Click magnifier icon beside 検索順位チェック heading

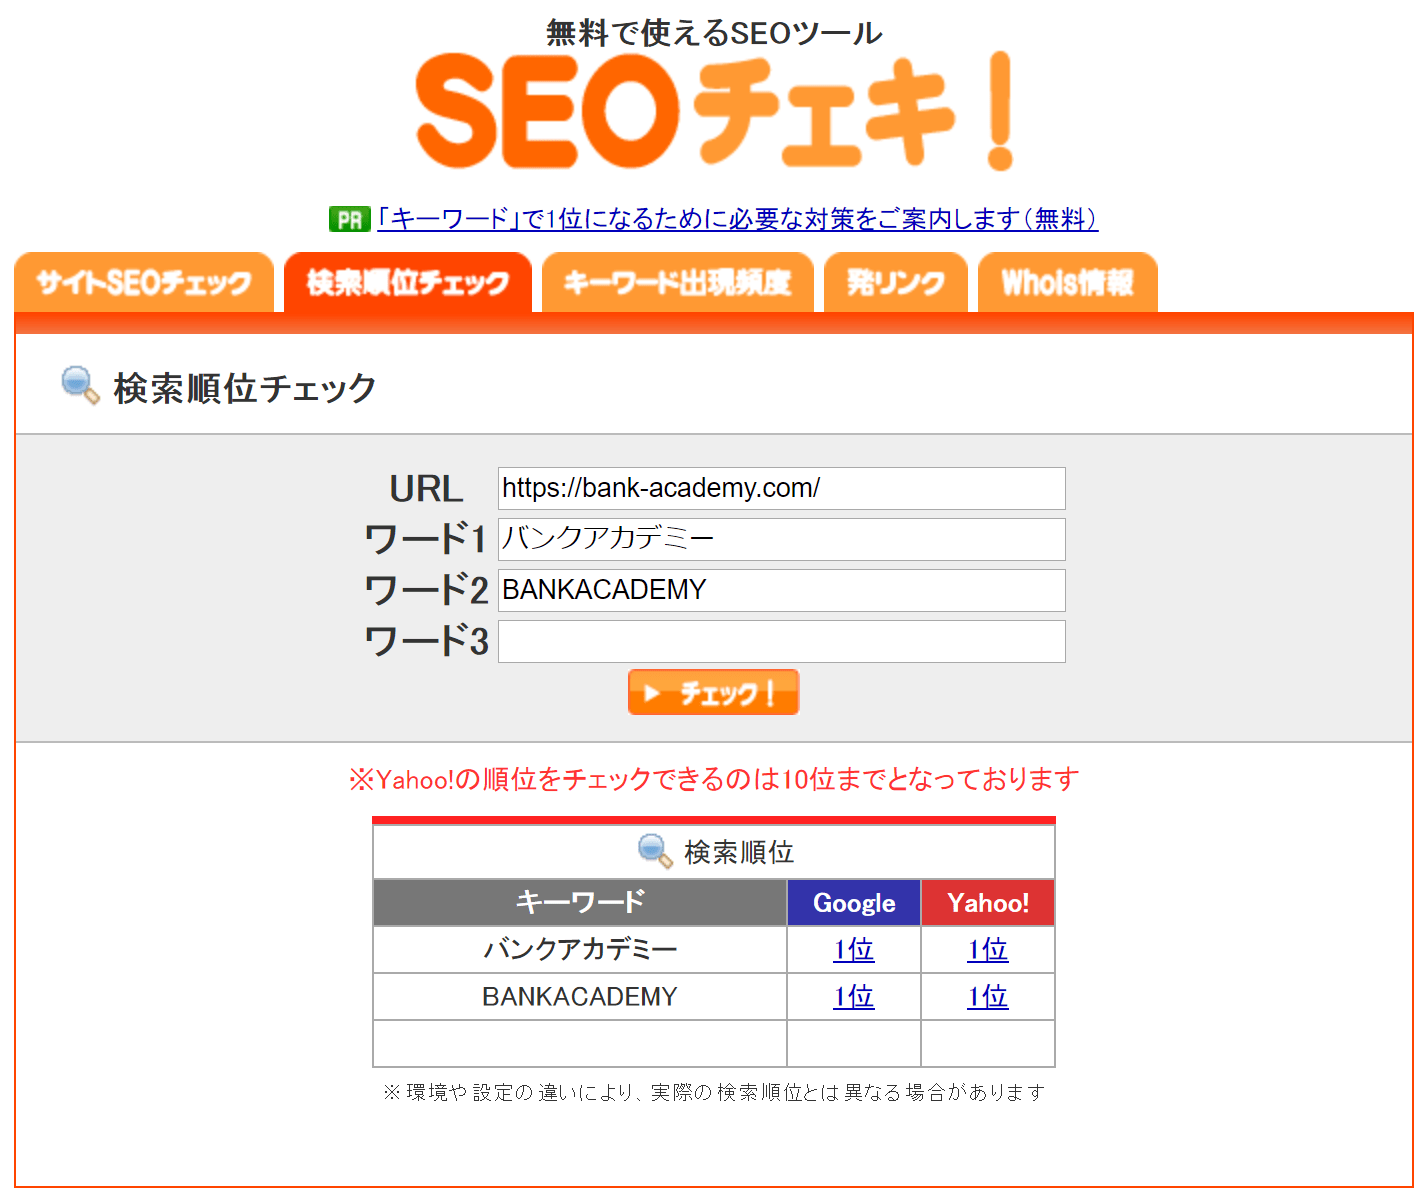(80, 386)
